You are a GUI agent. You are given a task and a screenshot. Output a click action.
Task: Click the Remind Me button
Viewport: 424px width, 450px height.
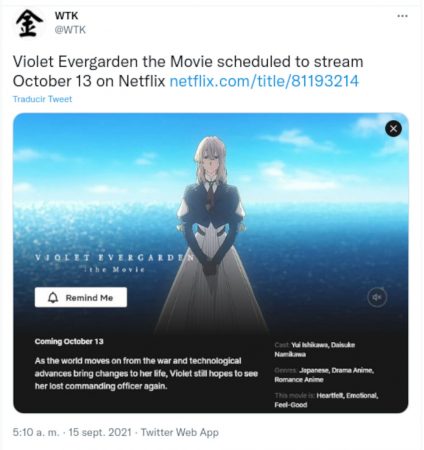click(81, 297)
